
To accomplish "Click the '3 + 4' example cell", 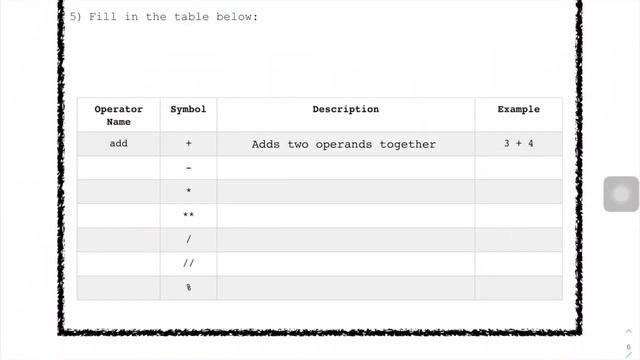I will [518, 144].
